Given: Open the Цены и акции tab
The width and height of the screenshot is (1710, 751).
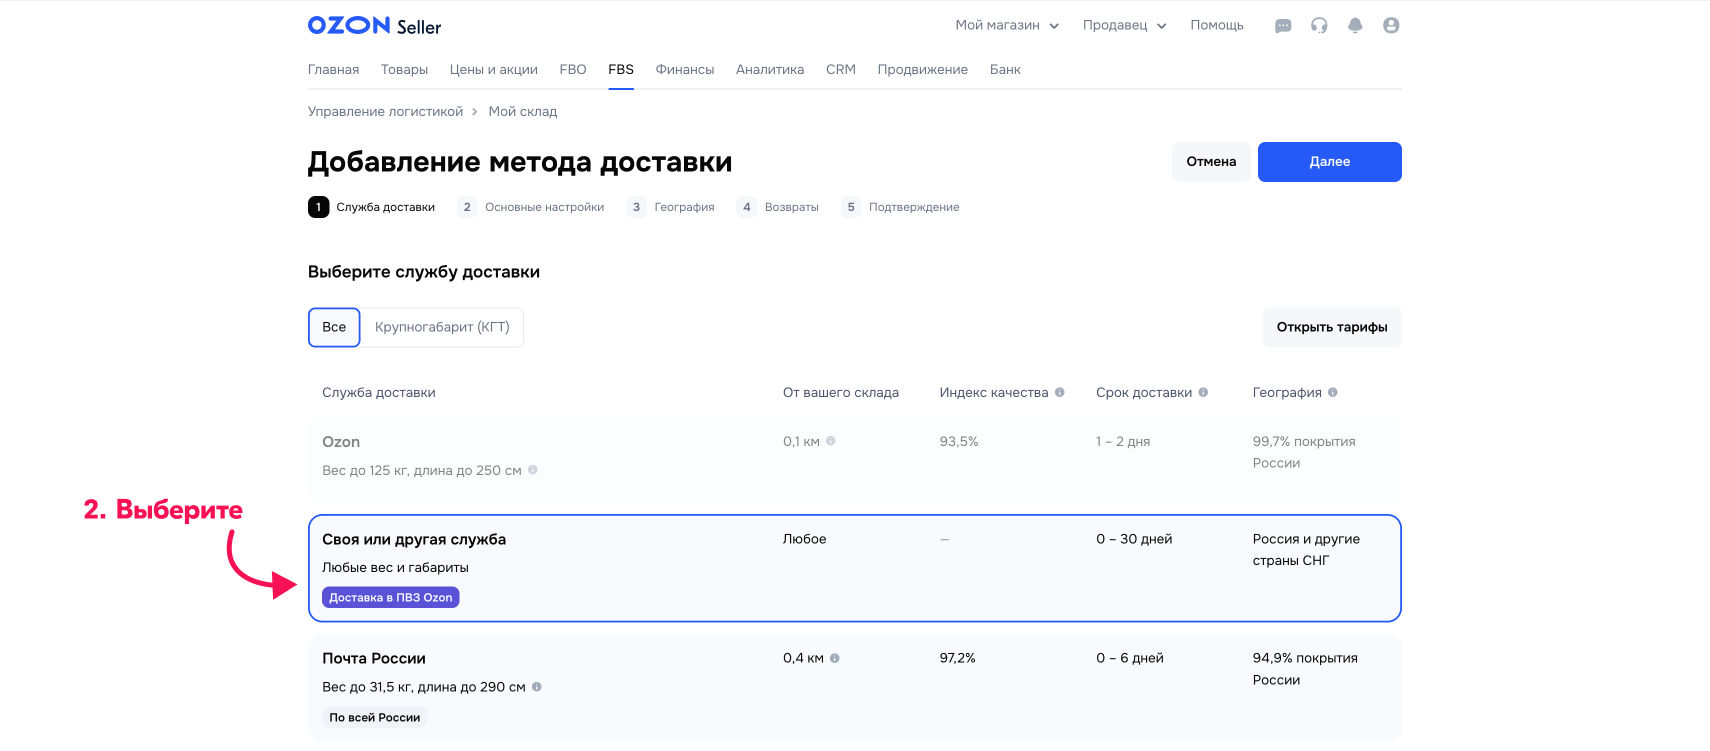Looking at the screenshot, I should 493,70.
